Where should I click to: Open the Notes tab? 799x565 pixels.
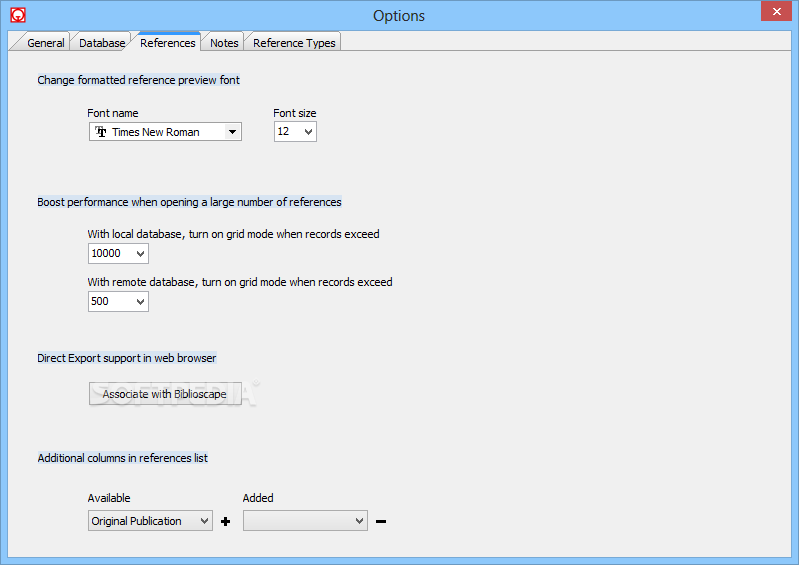(x=224, y=43)
